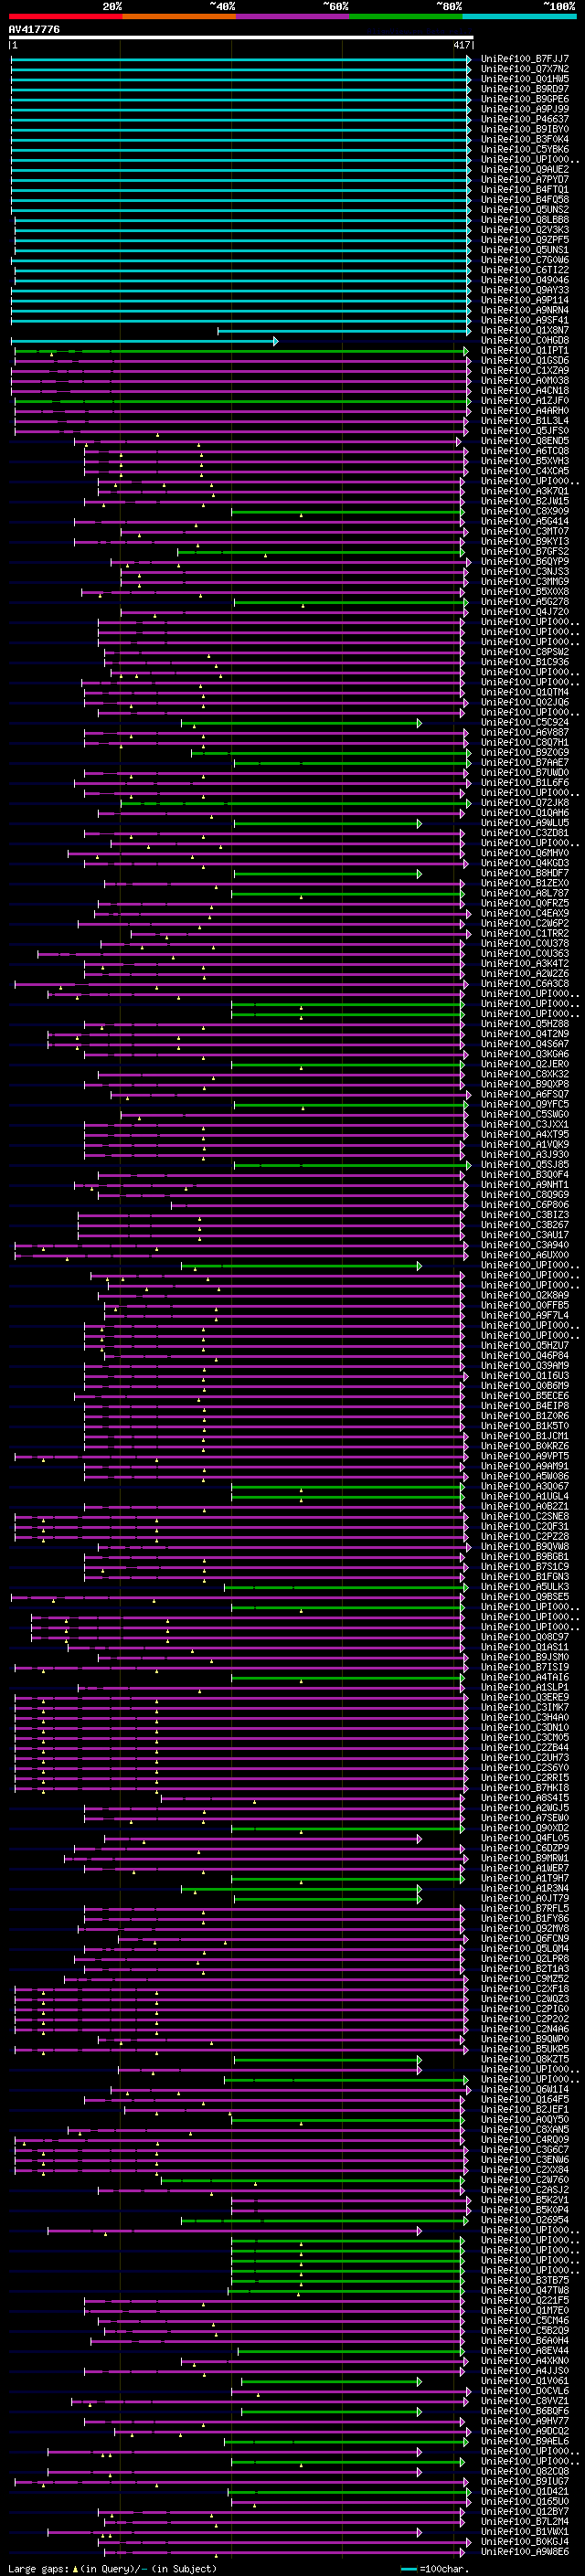Open the UniRef100_B9IBY0 entry
585x2576 pixels.
(x=524, y=129)
